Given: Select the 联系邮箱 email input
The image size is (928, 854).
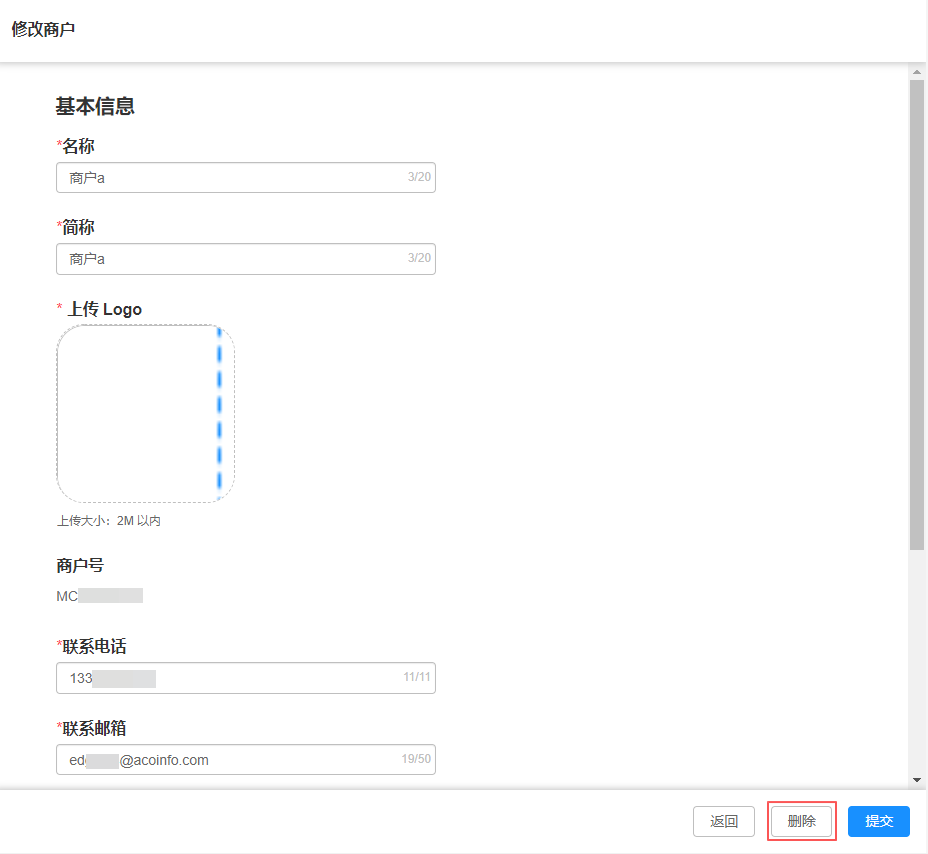Looking at the screenshot, I should (235, 760).
